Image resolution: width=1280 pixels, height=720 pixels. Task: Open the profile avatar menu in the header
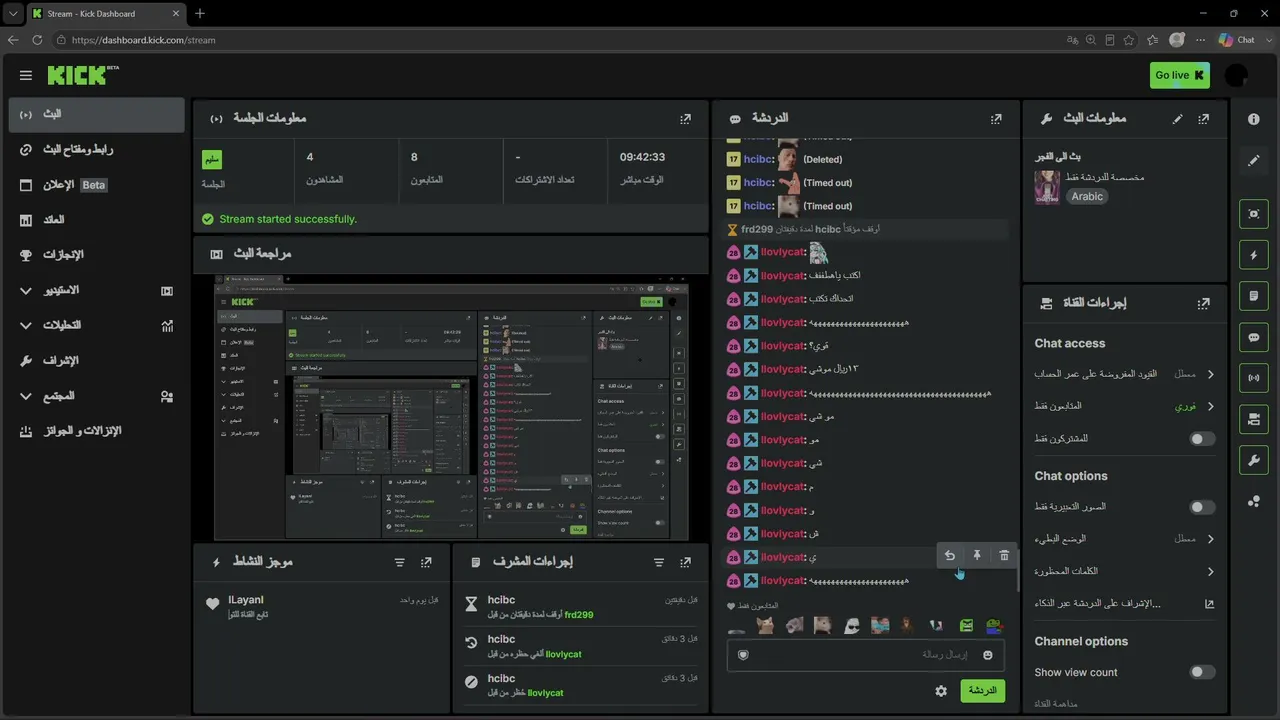click(1236, 75)
